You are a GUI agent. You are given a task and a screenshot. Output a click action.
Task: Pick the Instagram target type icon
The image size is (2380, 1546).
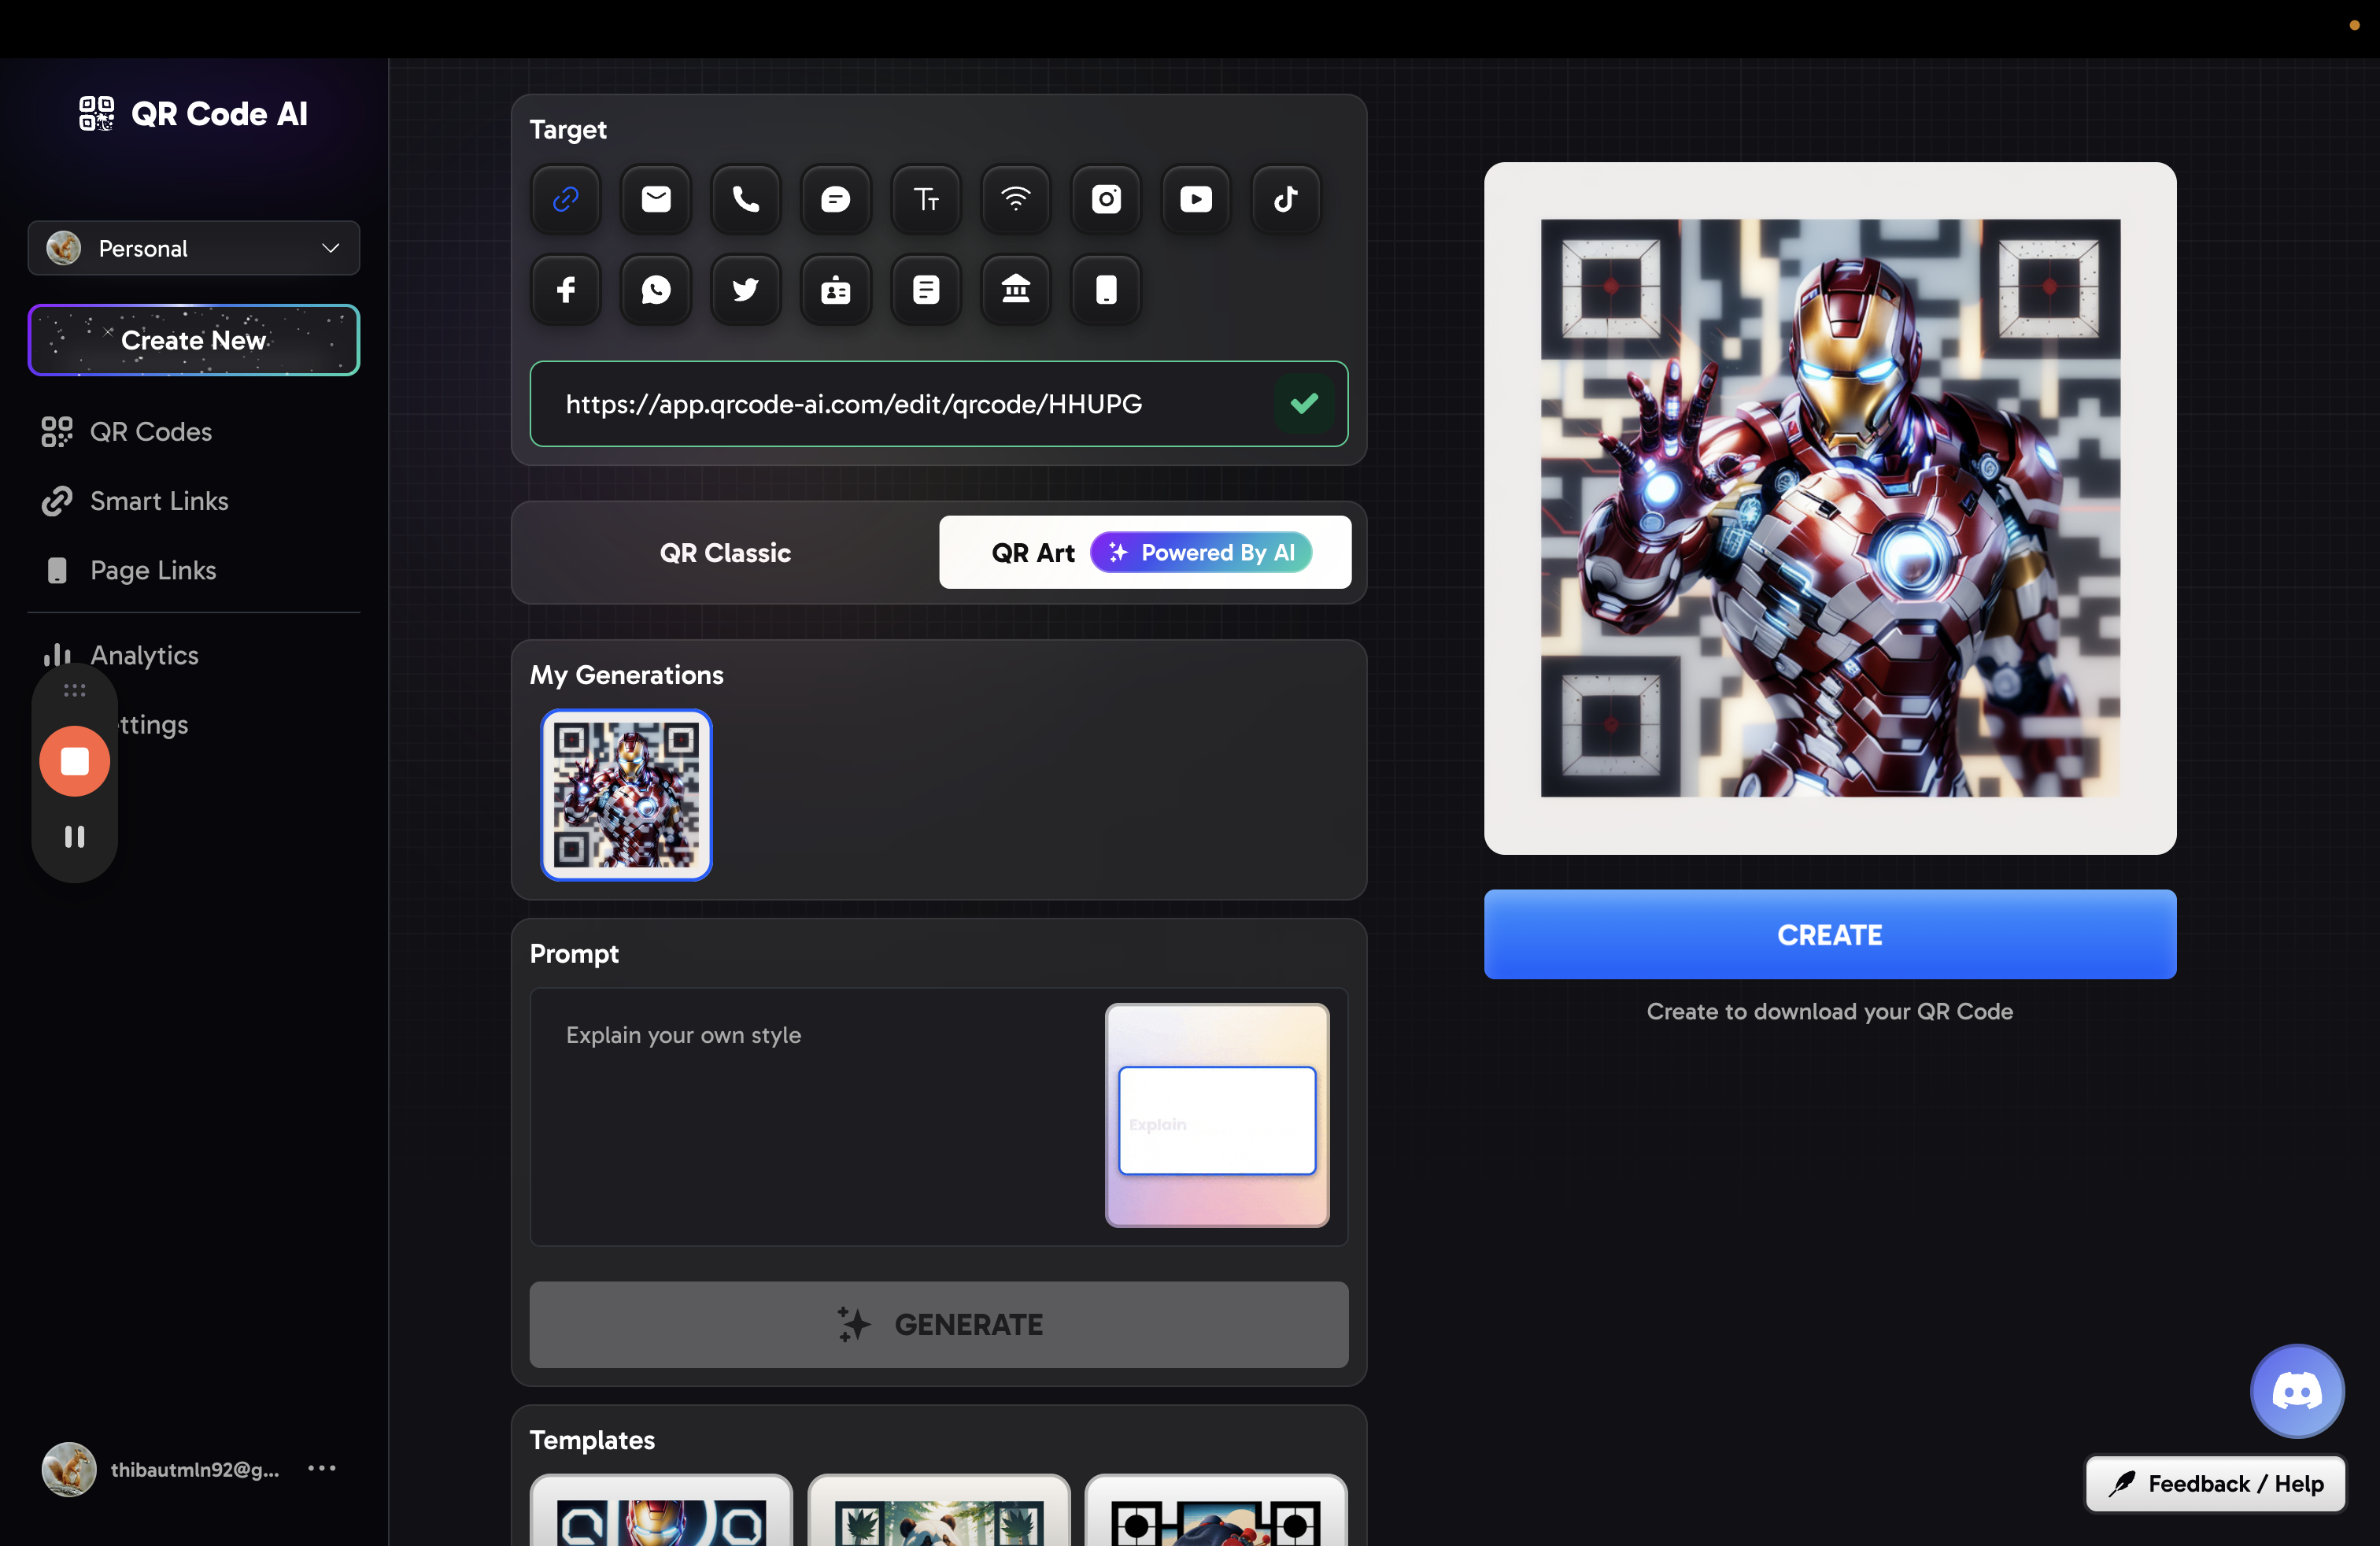click(x=1105, y=199)
